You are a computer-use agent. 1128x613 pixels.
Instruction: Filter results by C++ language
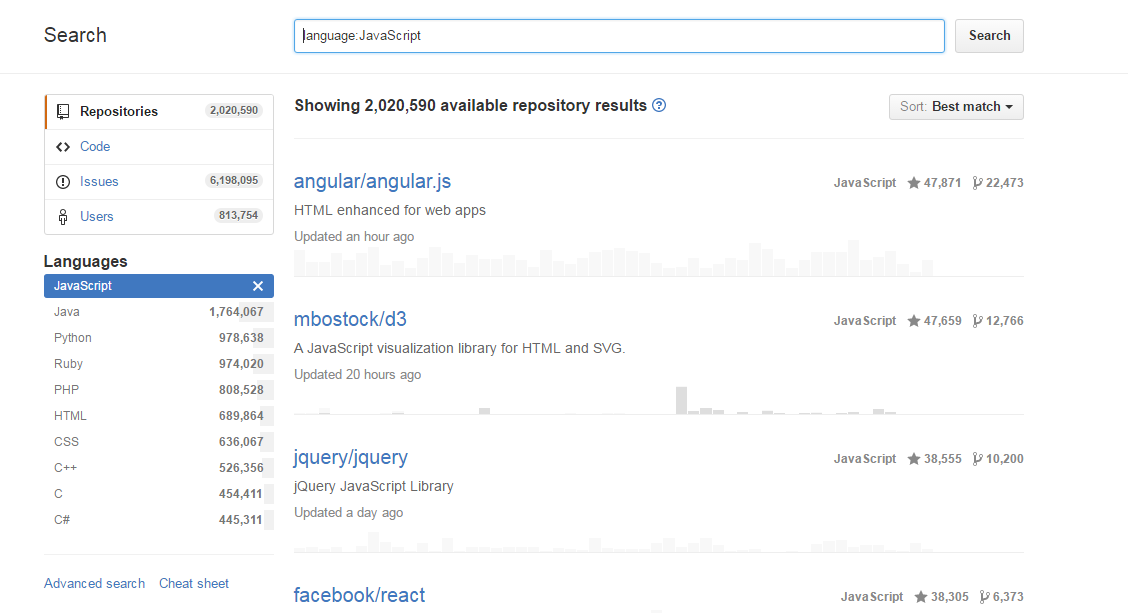point(159,468)
